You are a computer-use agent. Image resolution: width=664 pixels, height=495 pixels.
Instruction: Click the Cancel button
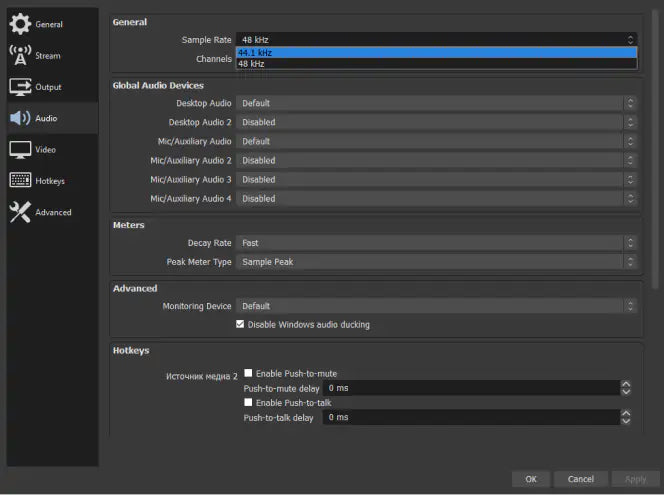point(581,479)
